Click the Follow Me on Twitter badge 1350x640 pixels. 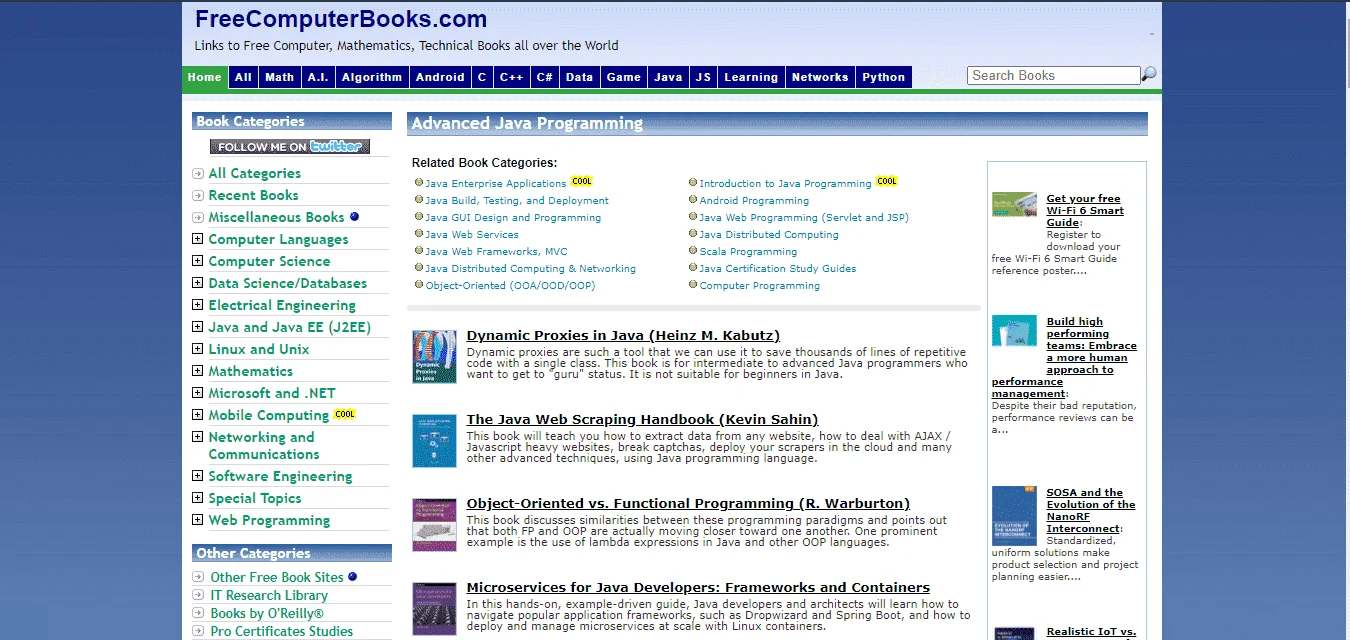pos(290,146)
